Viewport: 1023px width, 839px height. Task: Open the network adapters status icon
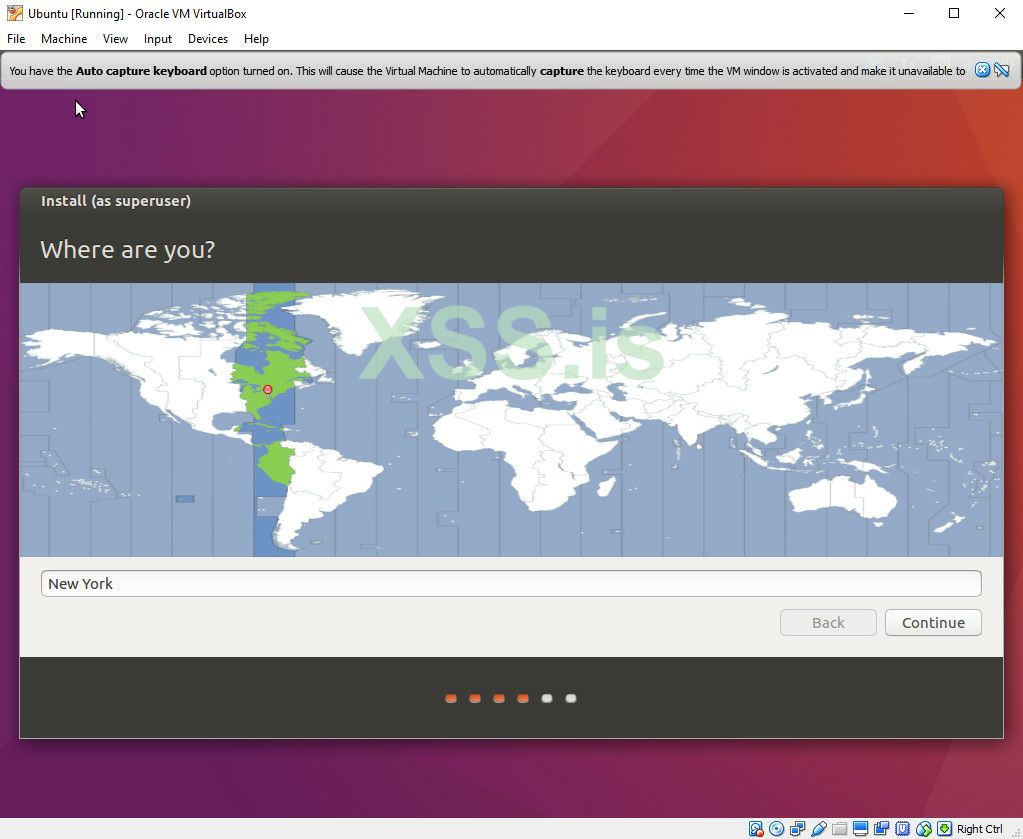click(797, 829)
